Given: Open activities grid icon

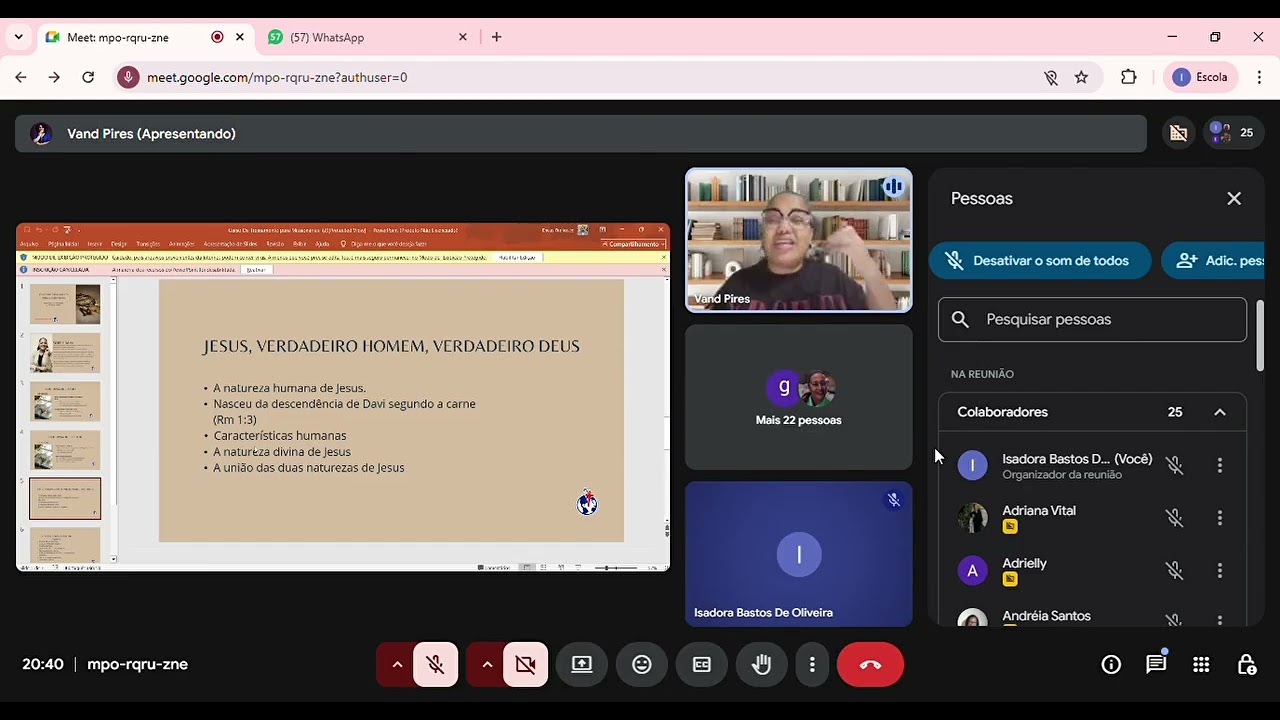Looking at the screenshot, I should 1201,664.
